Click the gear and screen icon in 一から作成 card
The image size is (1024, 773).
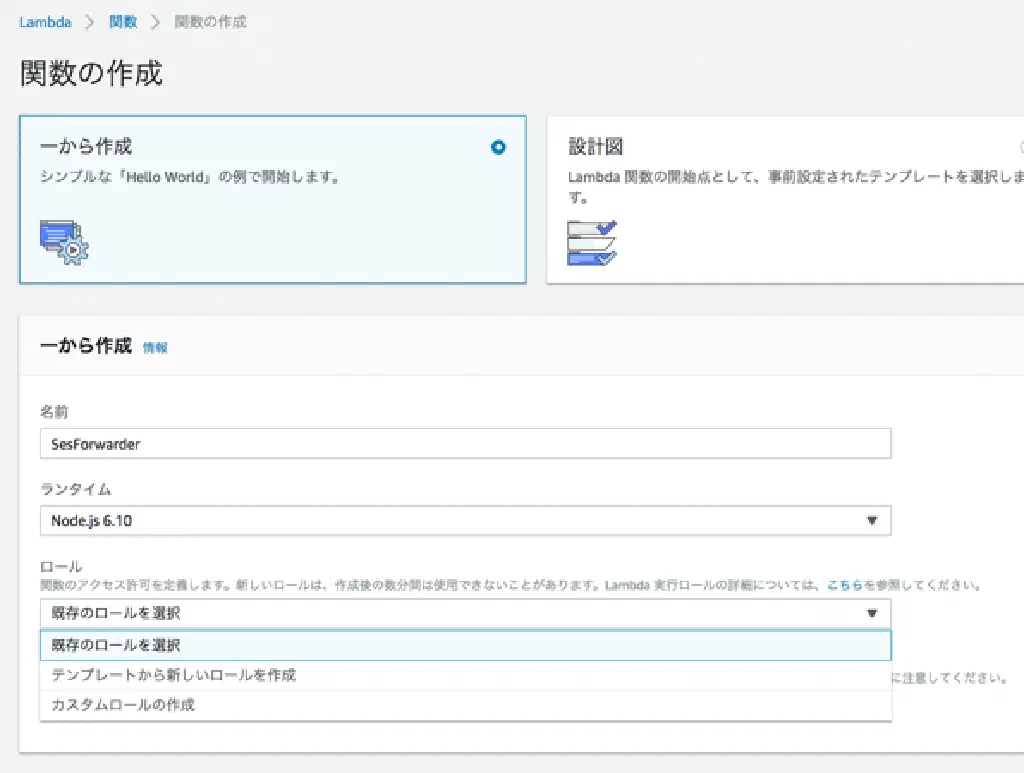pos(64,241)
